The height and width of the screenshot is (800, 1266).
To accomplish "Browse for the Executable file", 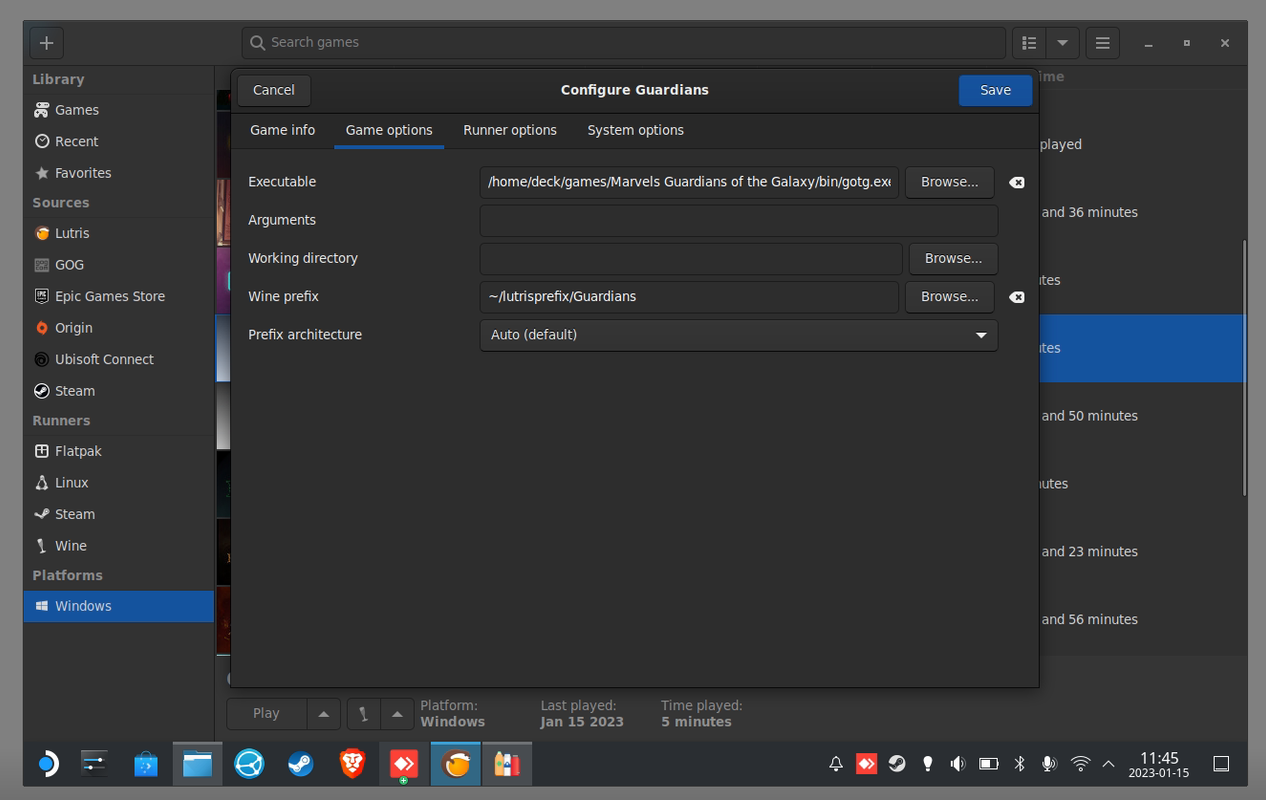I will (950, 182).
